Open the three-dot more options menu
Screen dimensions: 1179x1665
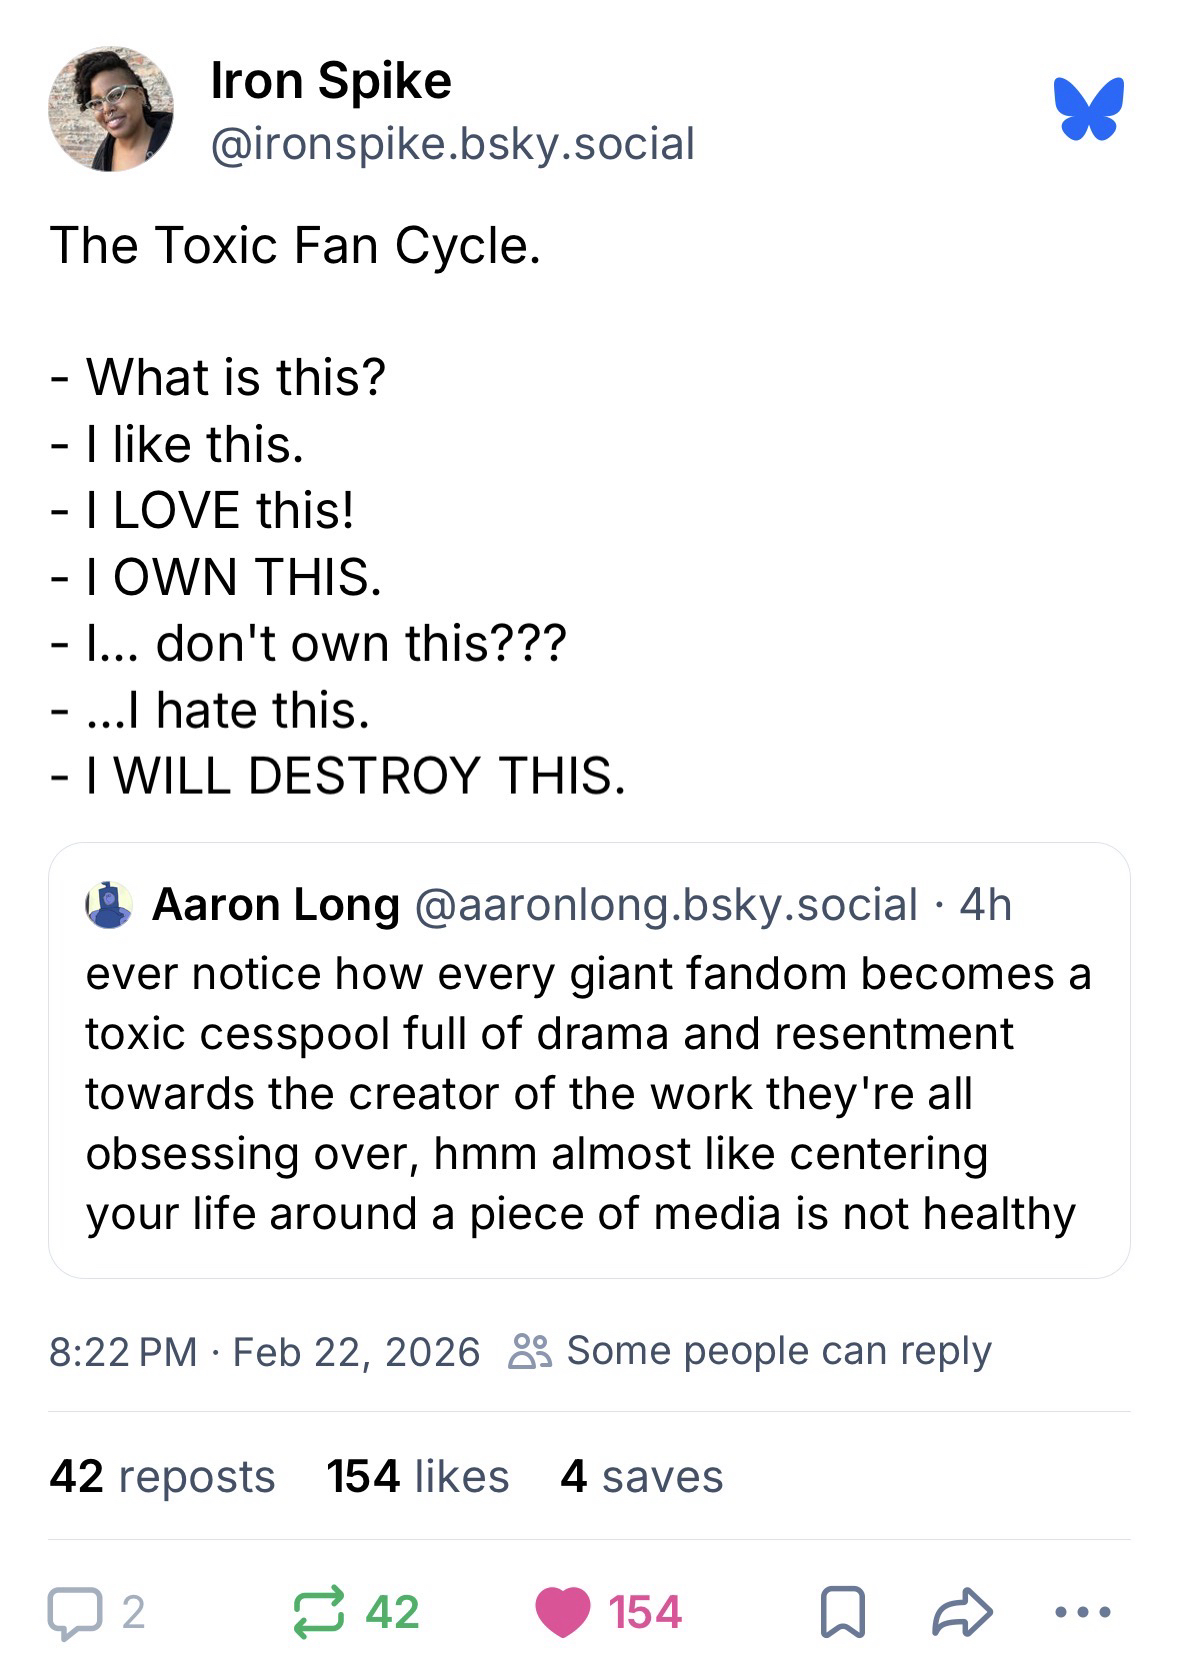click(1083, 1612)
